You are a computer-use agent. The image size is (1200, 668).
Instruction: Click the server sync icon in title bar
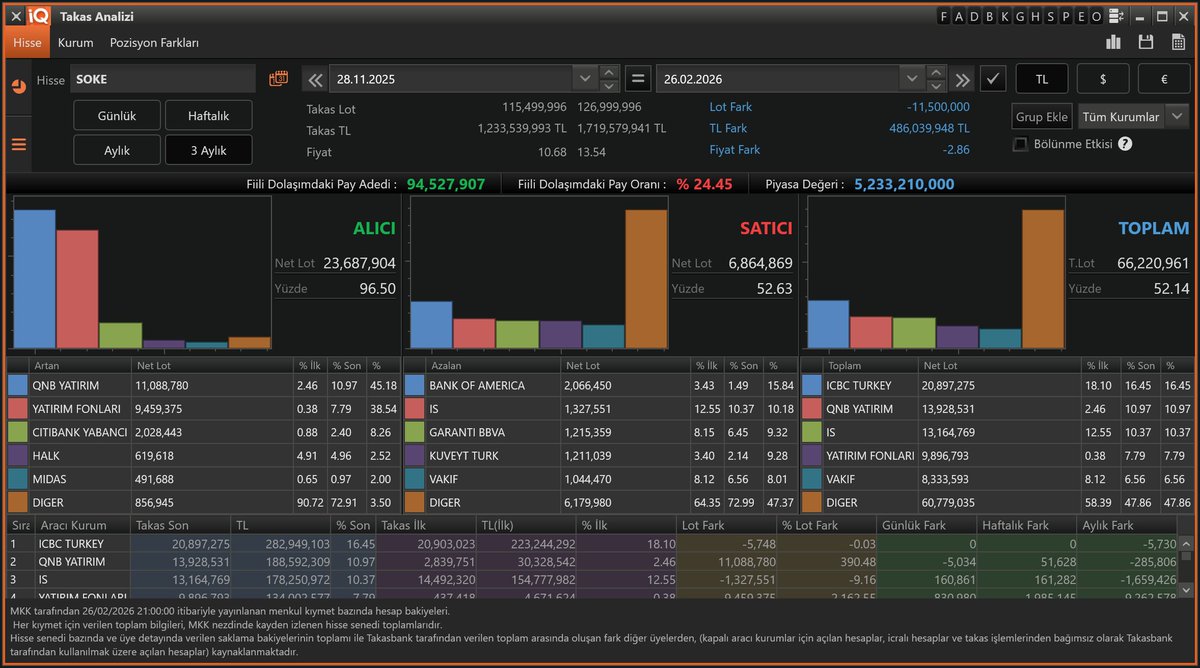point(1115,16)
